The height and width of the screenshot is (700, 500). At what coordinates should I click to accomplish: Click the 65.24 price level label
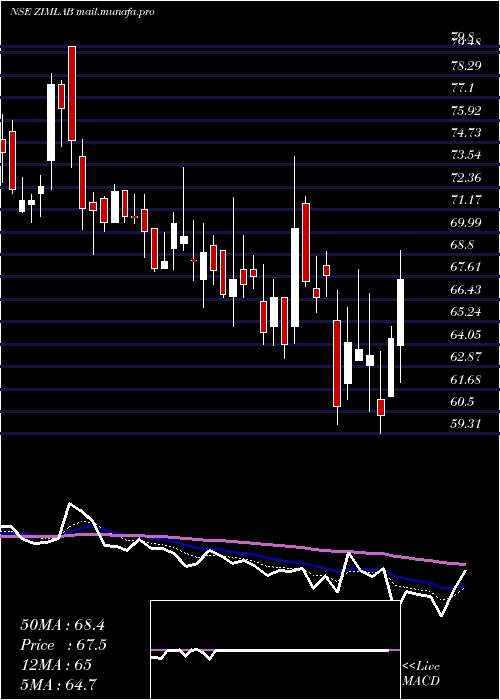[x=466, y=312]
